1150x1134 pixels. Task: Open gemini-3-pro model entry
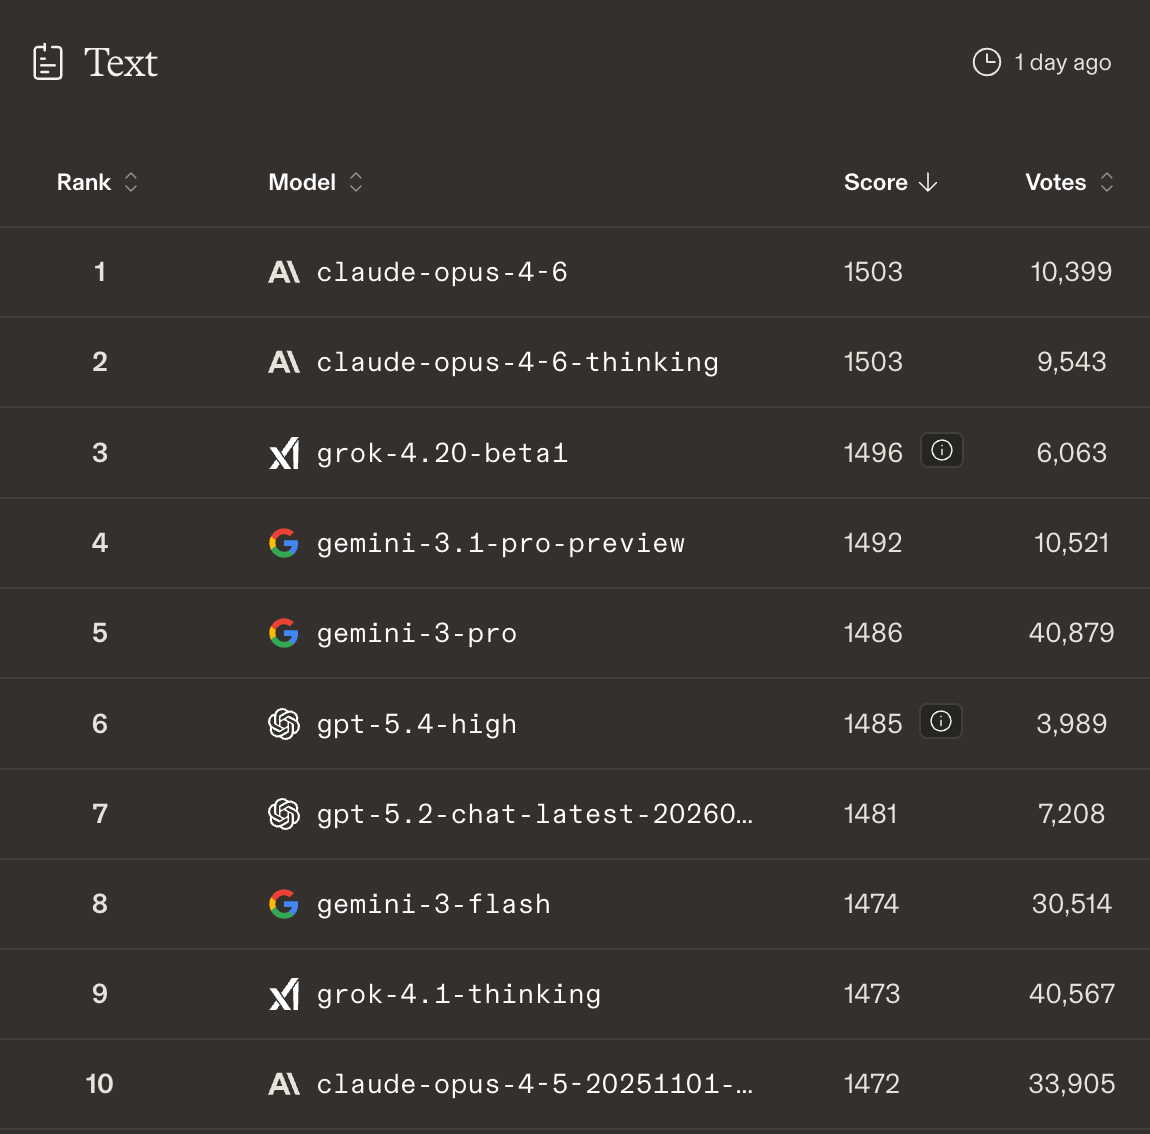click(417, 634)
